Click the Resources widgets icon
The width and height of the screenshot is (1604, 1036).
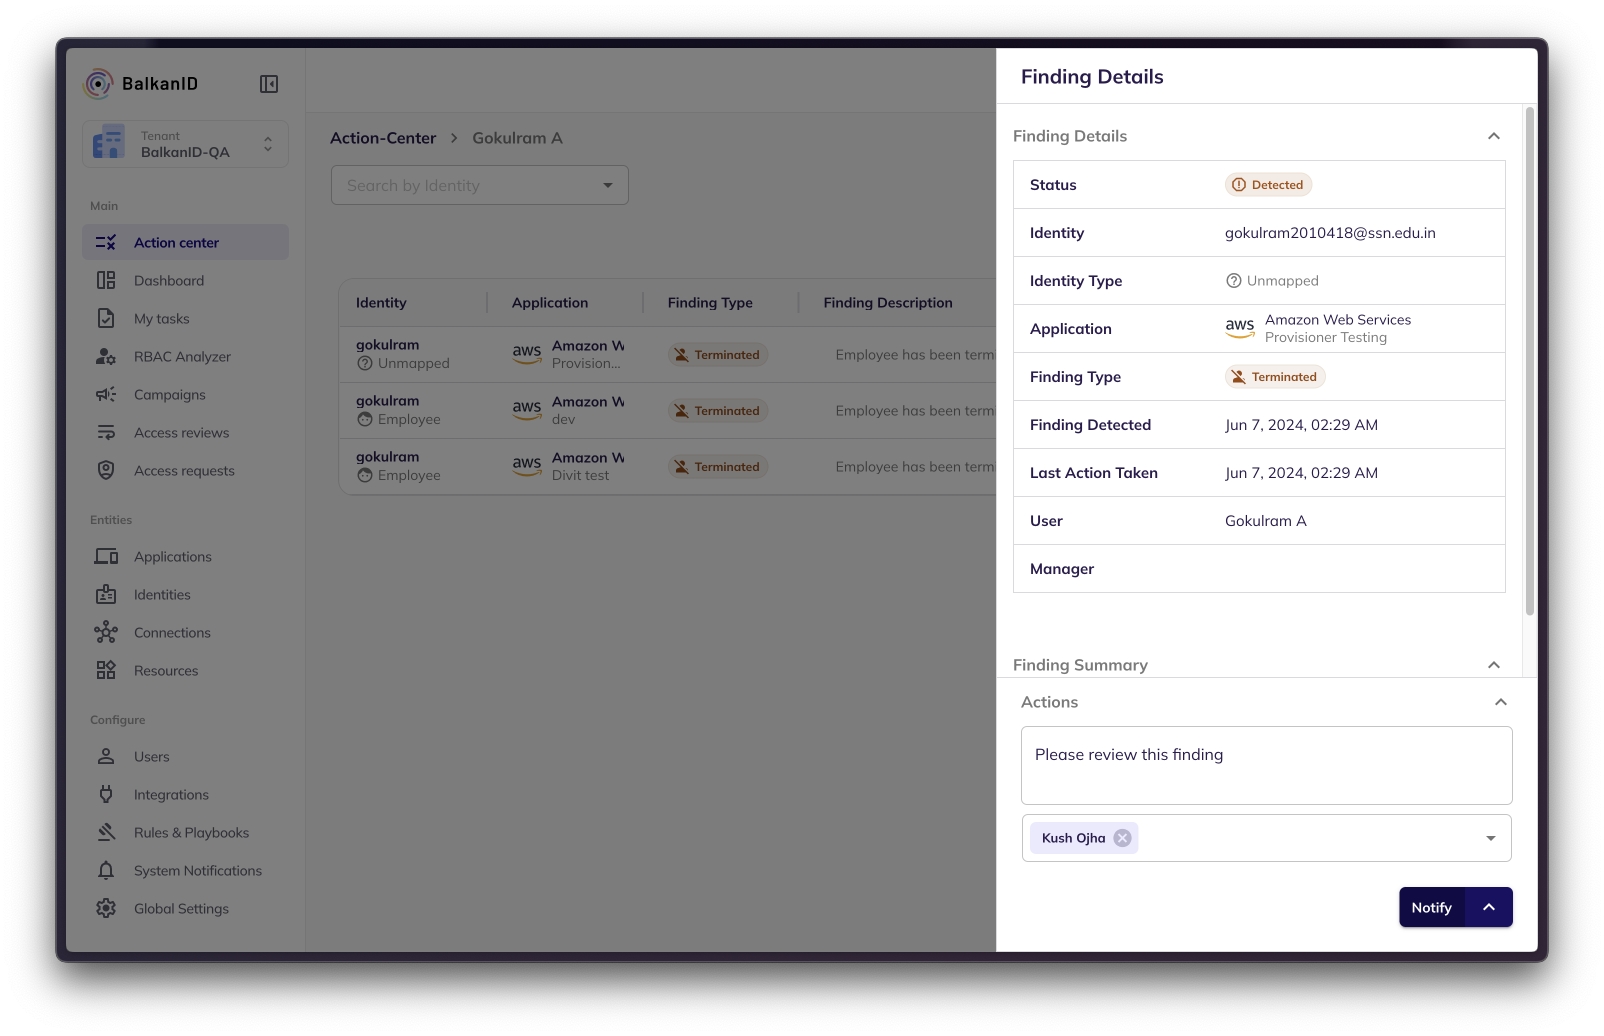[106, 670]
